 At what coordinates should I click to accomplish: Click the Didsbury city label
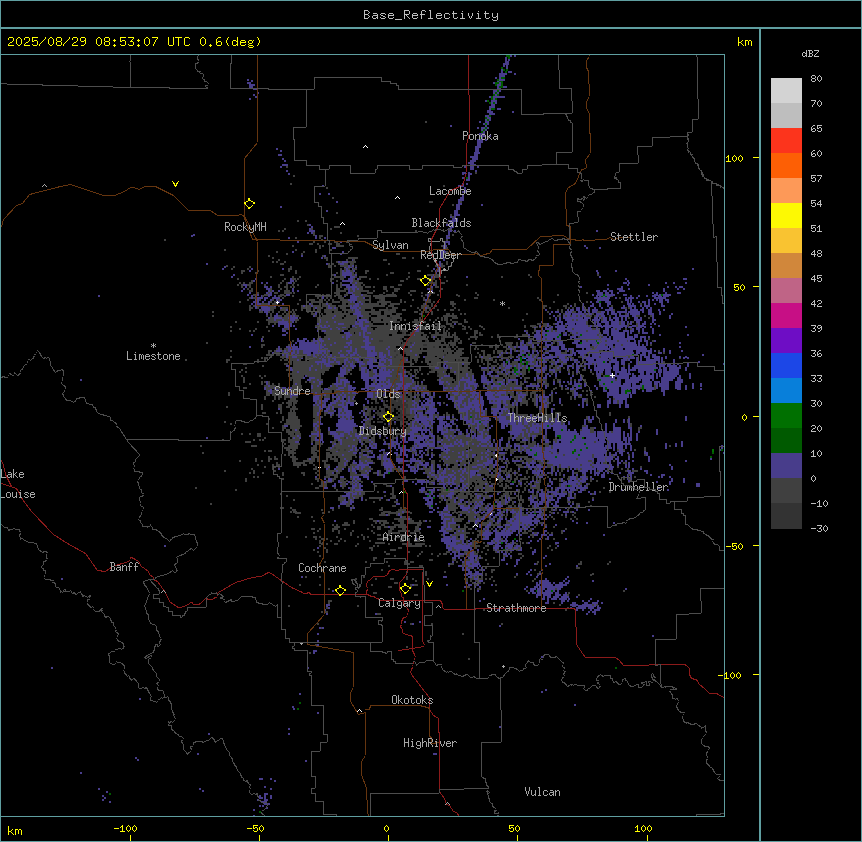(x=383, y=431)
